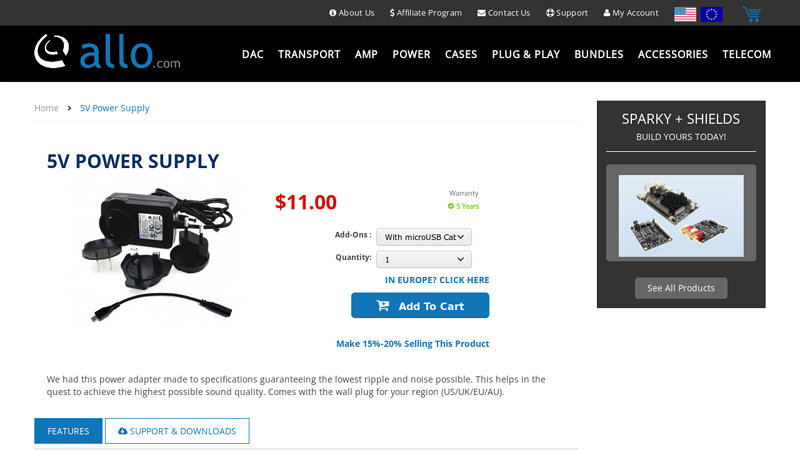
Task: Click the allo.com logo
Action: 107,52
